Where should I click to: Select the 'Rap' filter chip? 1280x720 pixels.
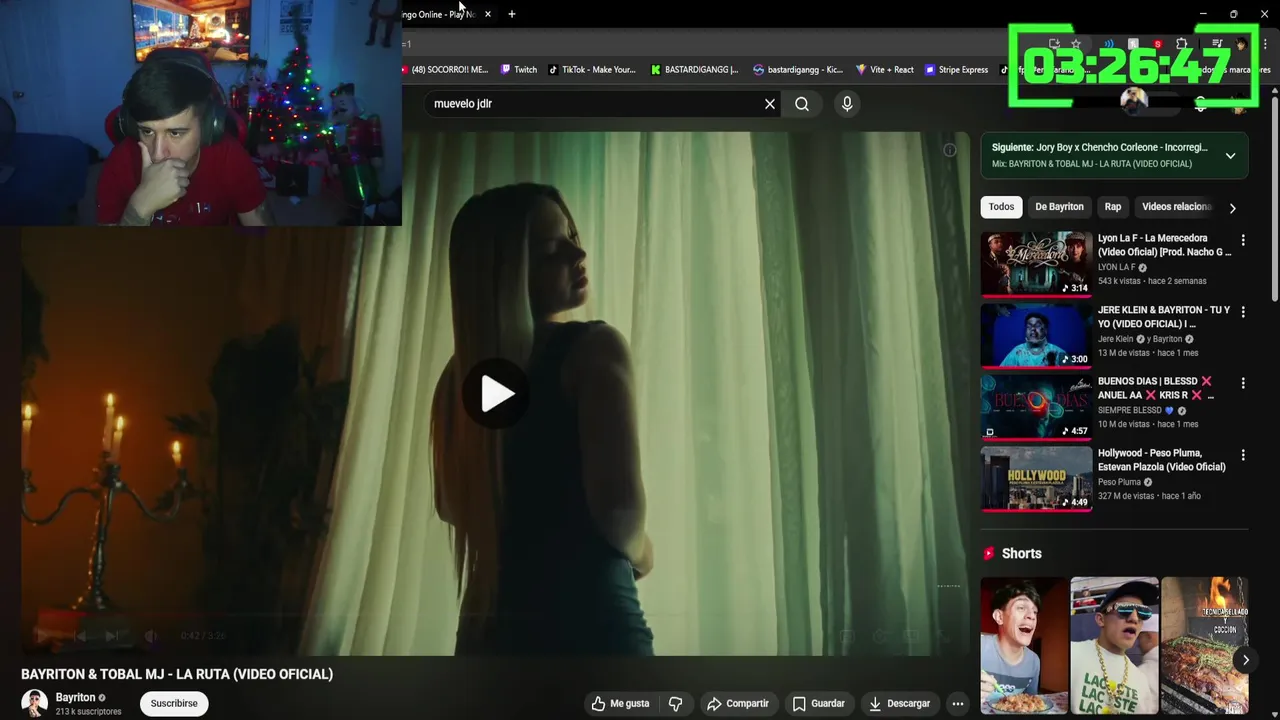(x=1113, y=207)
